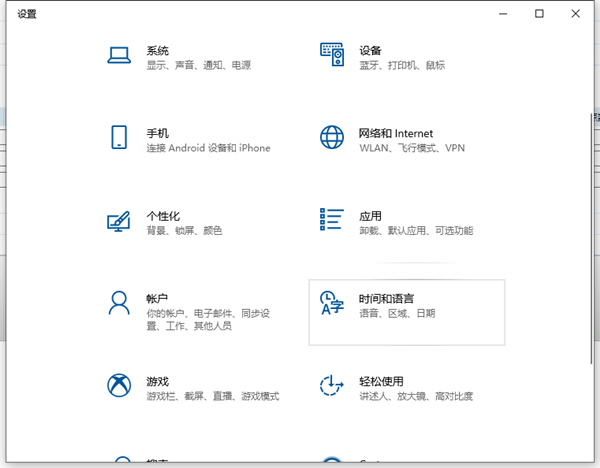This screenshot has width=600, height=468.
Task: Open 个性化 settings via its title
Action: 163,216
